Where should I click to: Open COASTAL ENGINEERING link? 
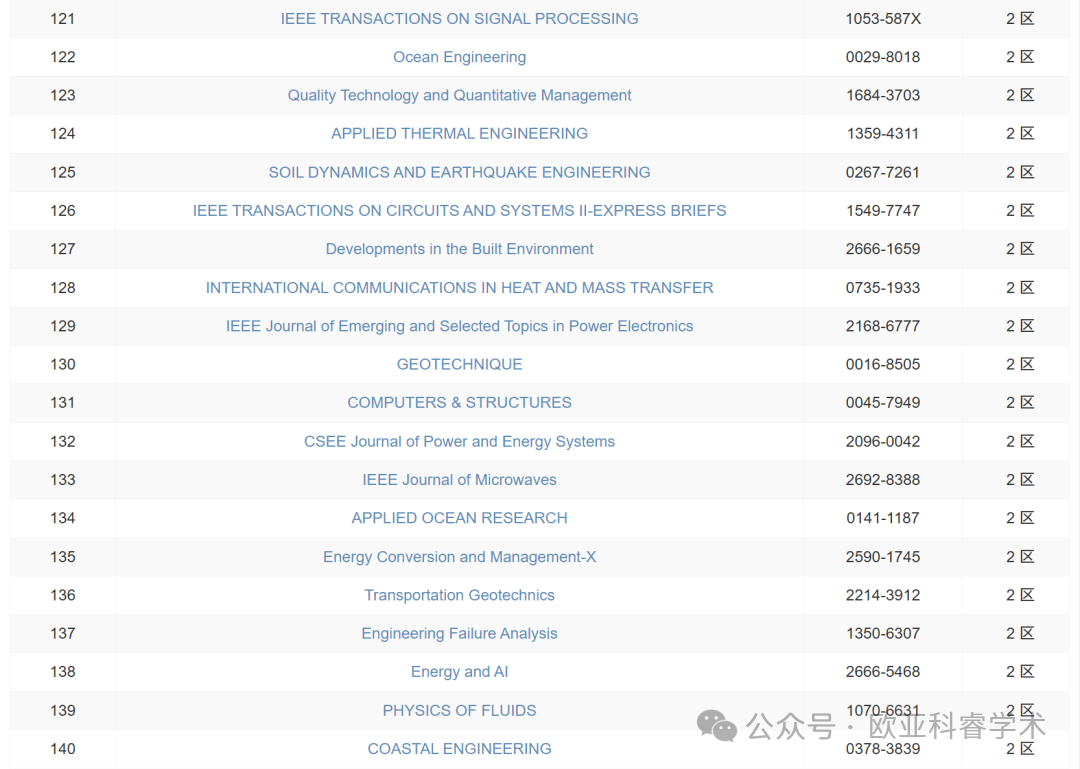(459, 749)
